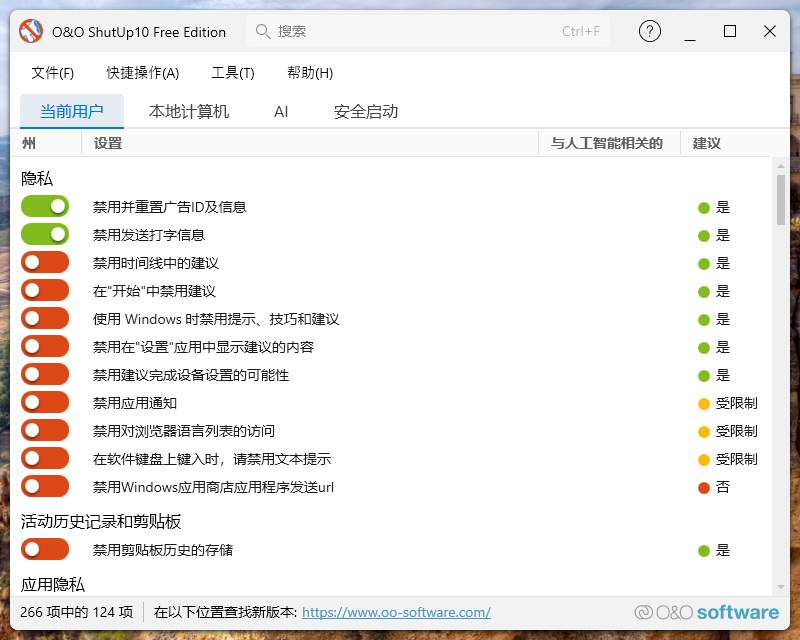Switch to the 本地计算机 tab
The width and height of the screenshot is (800, 640).
tap(189, 111)
